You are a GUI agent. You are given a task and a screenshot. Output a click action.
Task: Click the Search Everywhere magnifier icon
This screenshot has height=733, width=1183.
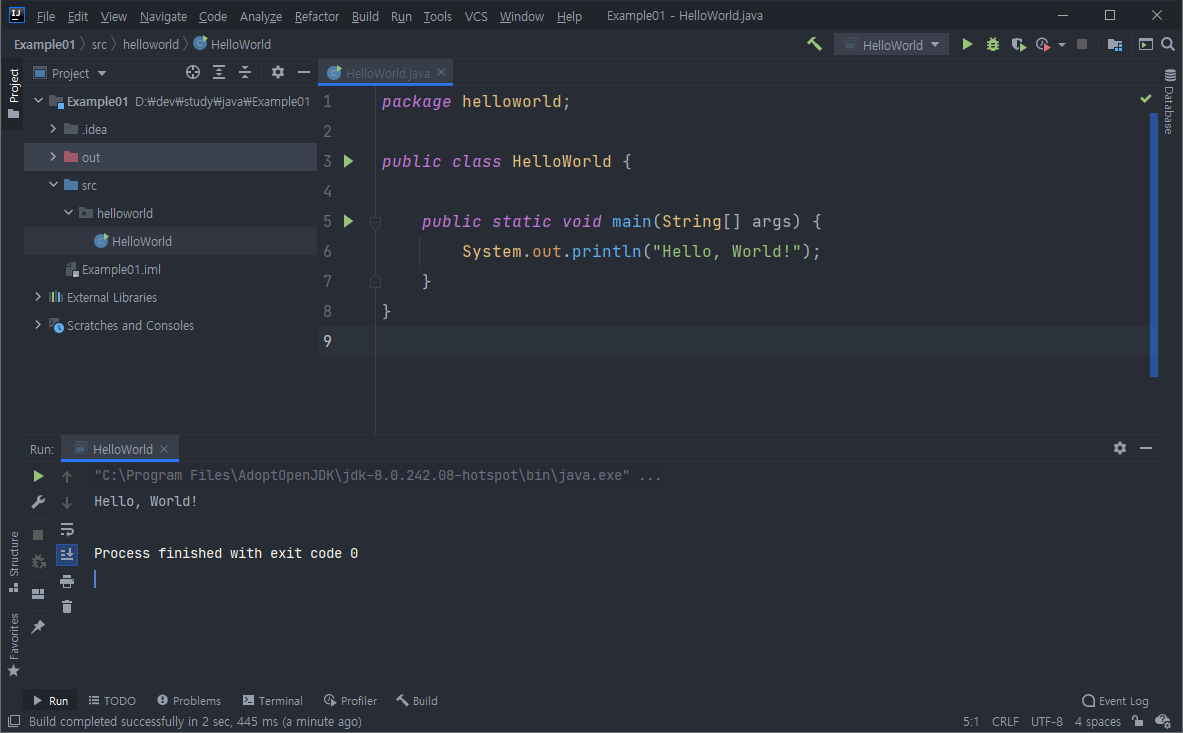point(1168,44)
